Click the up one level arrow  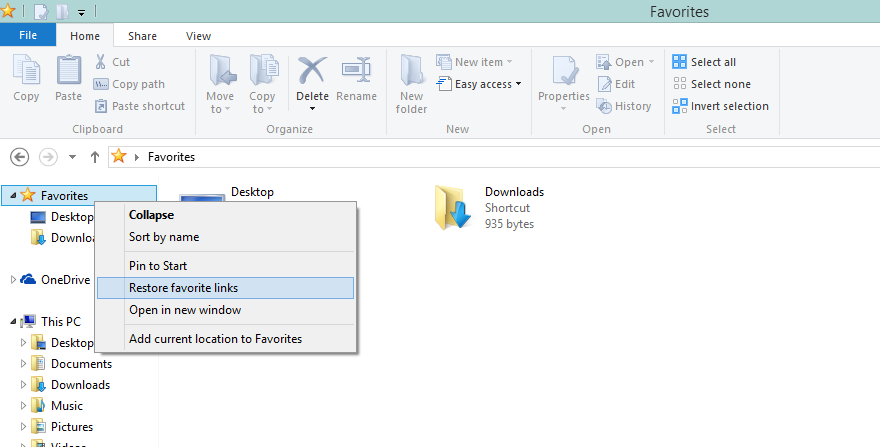coord(95,157)
